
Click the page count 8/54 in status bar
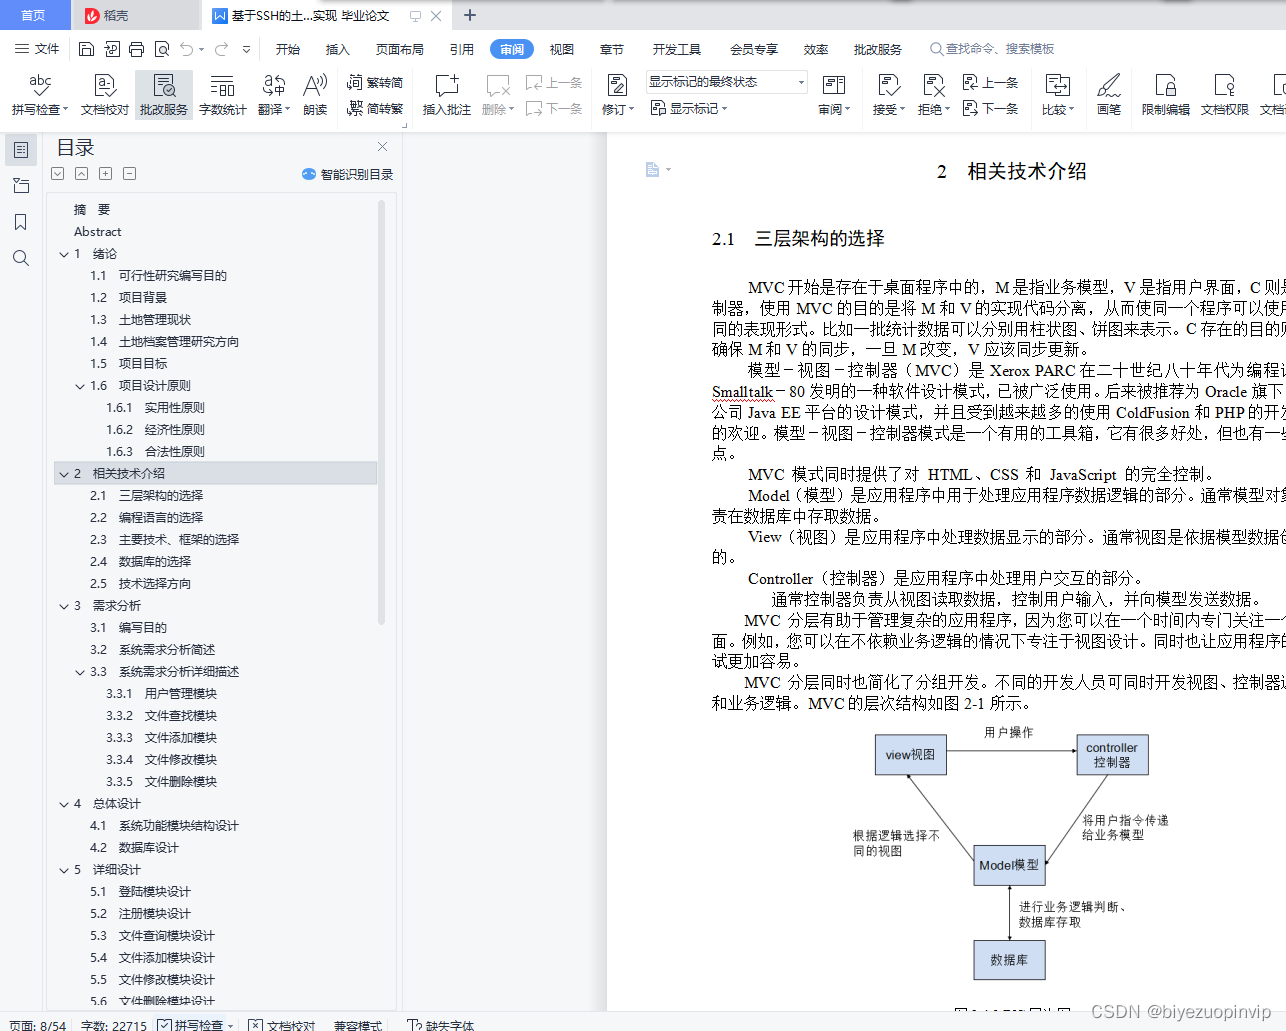coord(37,1025)
